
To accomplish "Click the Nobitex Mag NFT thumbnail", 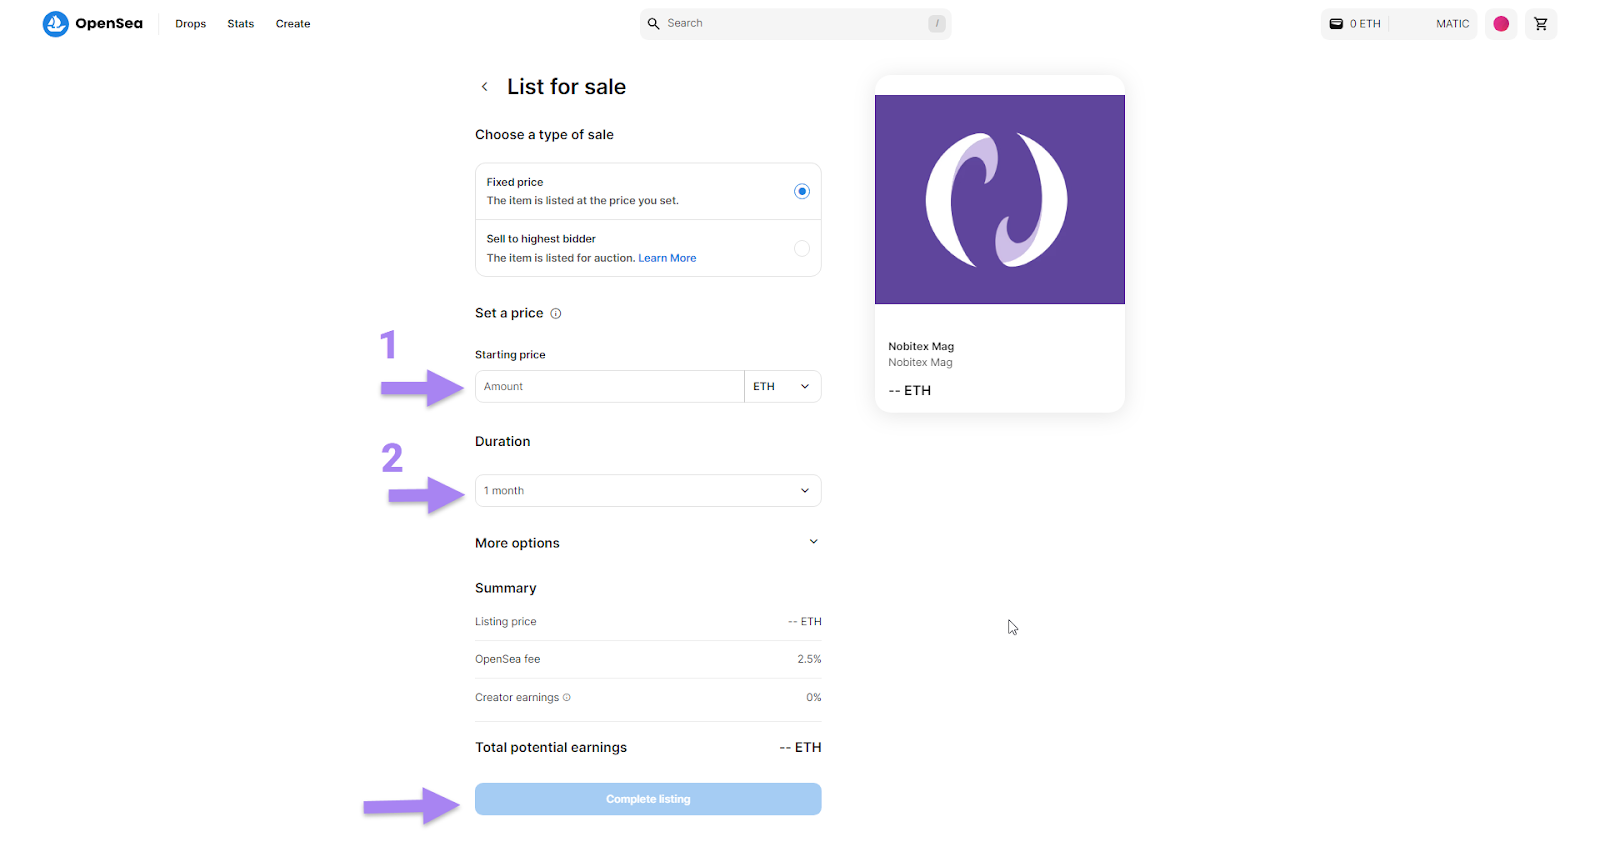I will pyautogui.click(x=999, y=200).
